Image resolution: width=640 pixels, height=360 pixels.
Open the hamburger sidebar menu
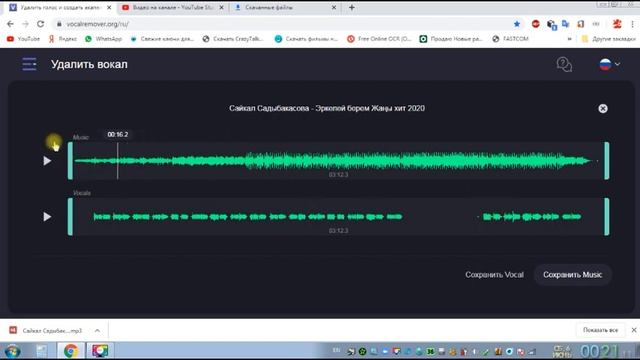(x=29, y=64)
